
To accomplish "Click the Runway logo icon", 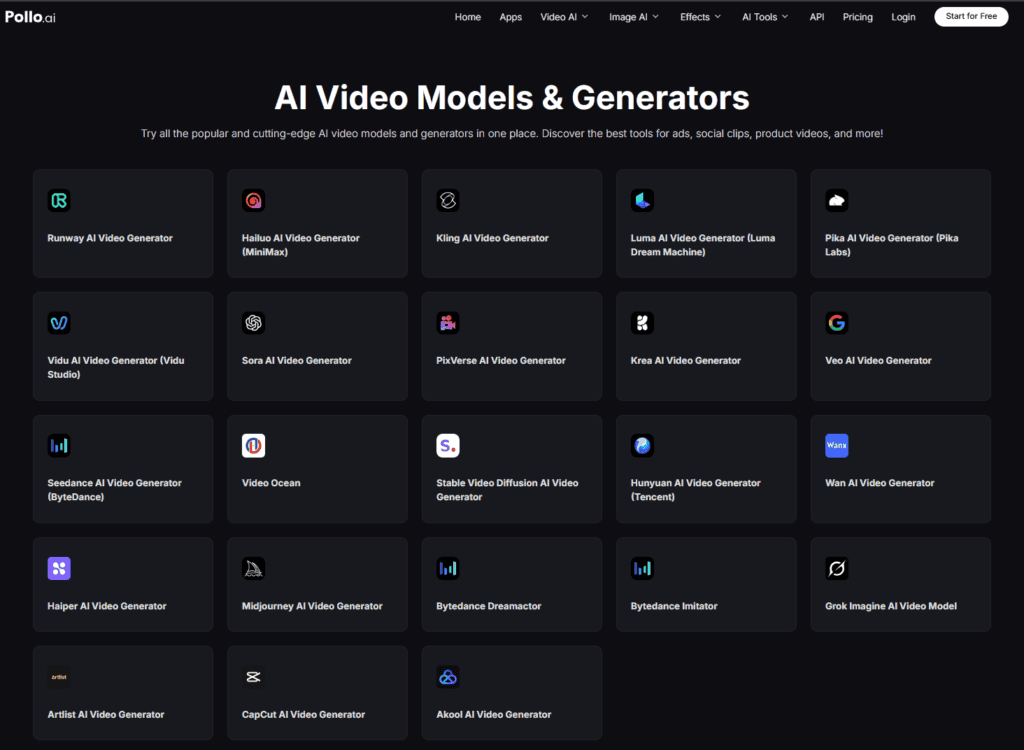I will 59,201.
